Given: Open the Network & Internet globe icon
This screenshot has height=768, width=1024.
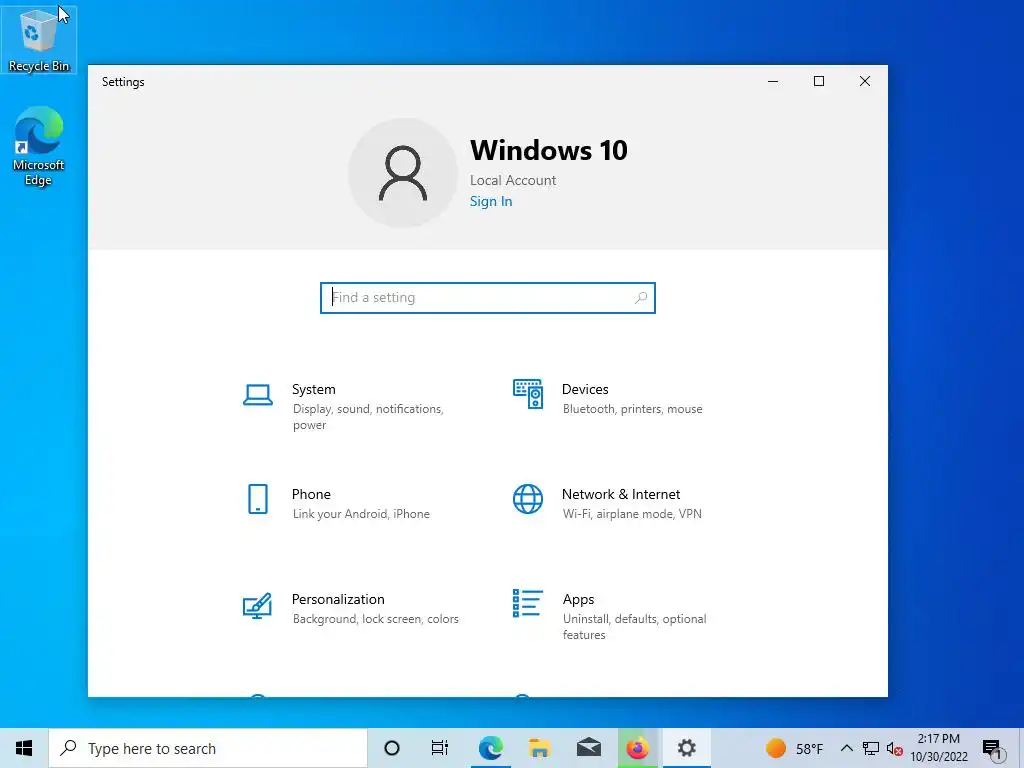Looking at the screenshot, I should 528,500.
